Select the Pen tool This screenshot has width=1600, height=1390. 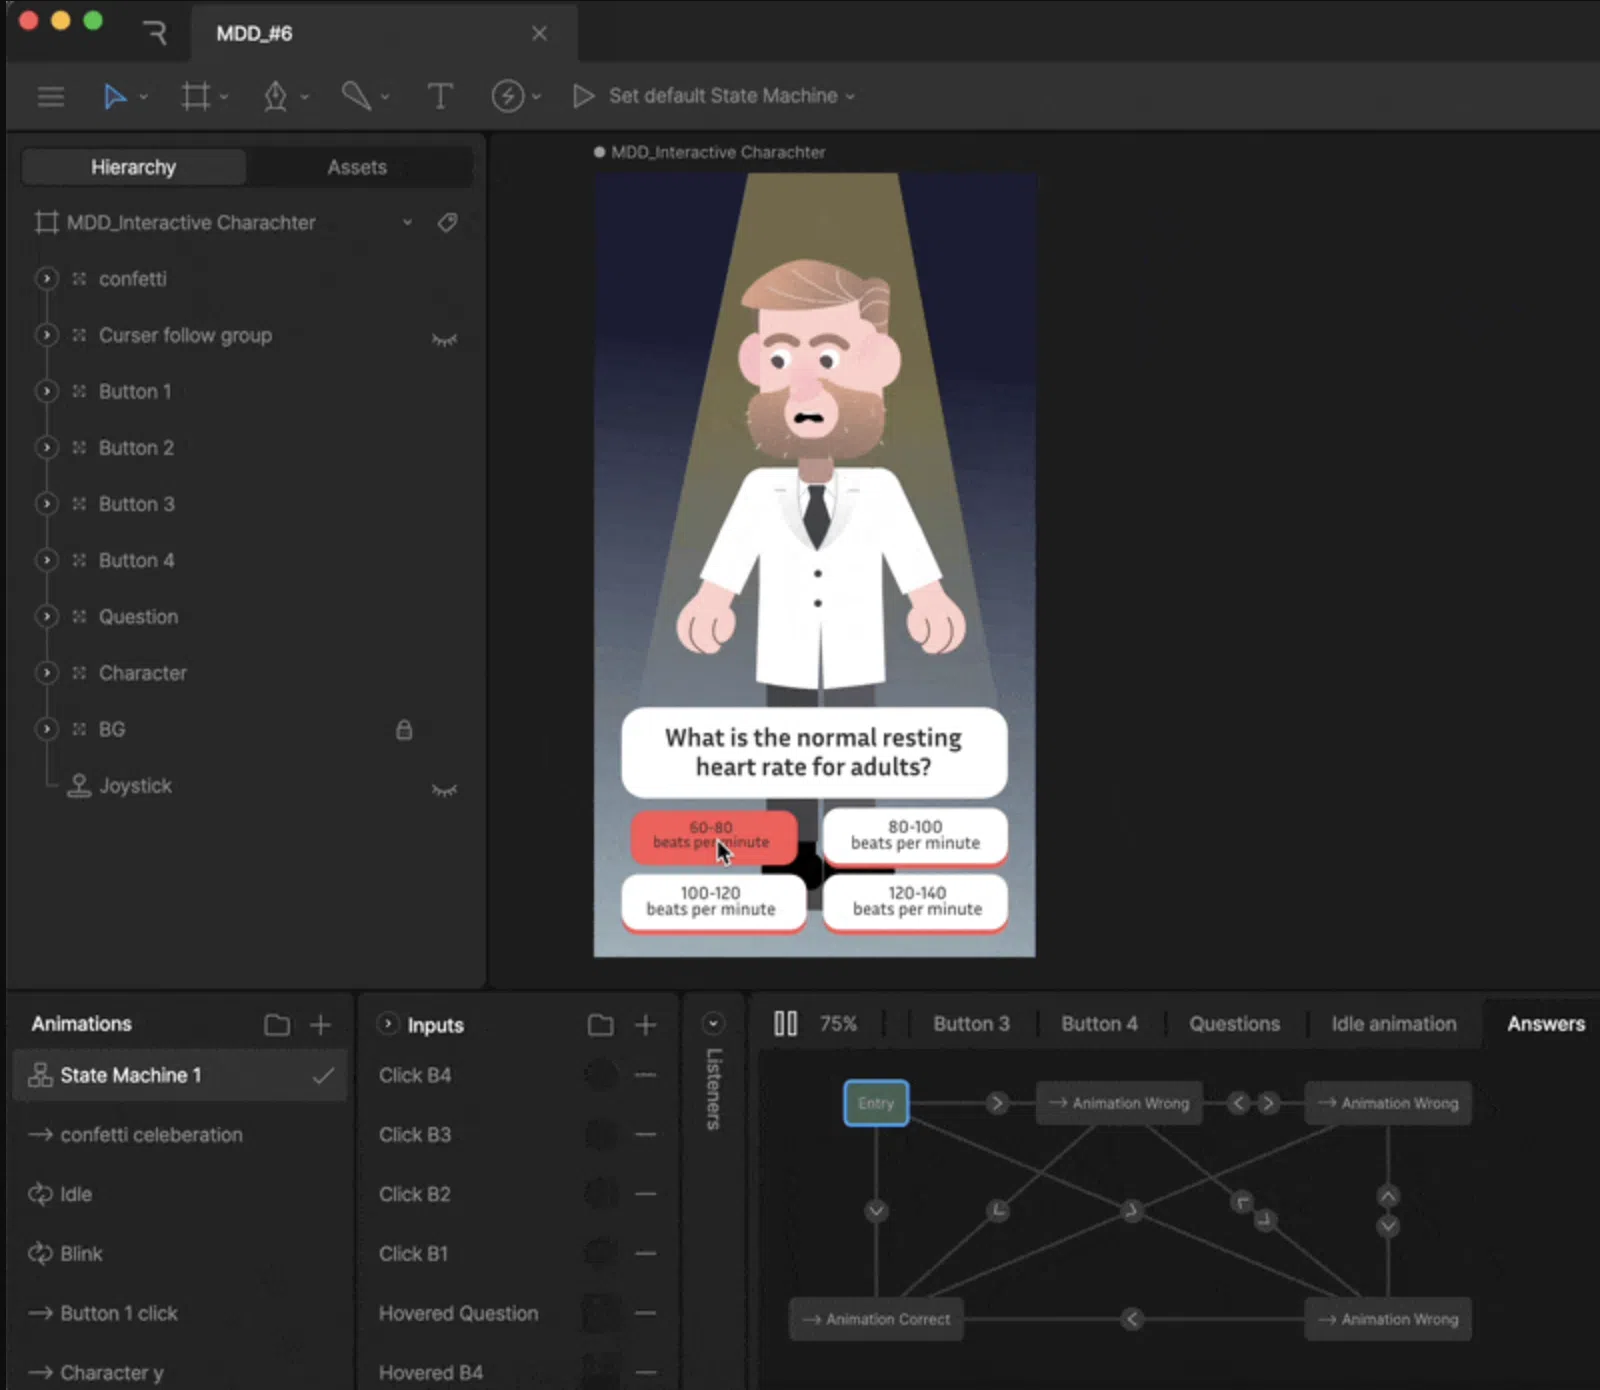click(275, 96)
